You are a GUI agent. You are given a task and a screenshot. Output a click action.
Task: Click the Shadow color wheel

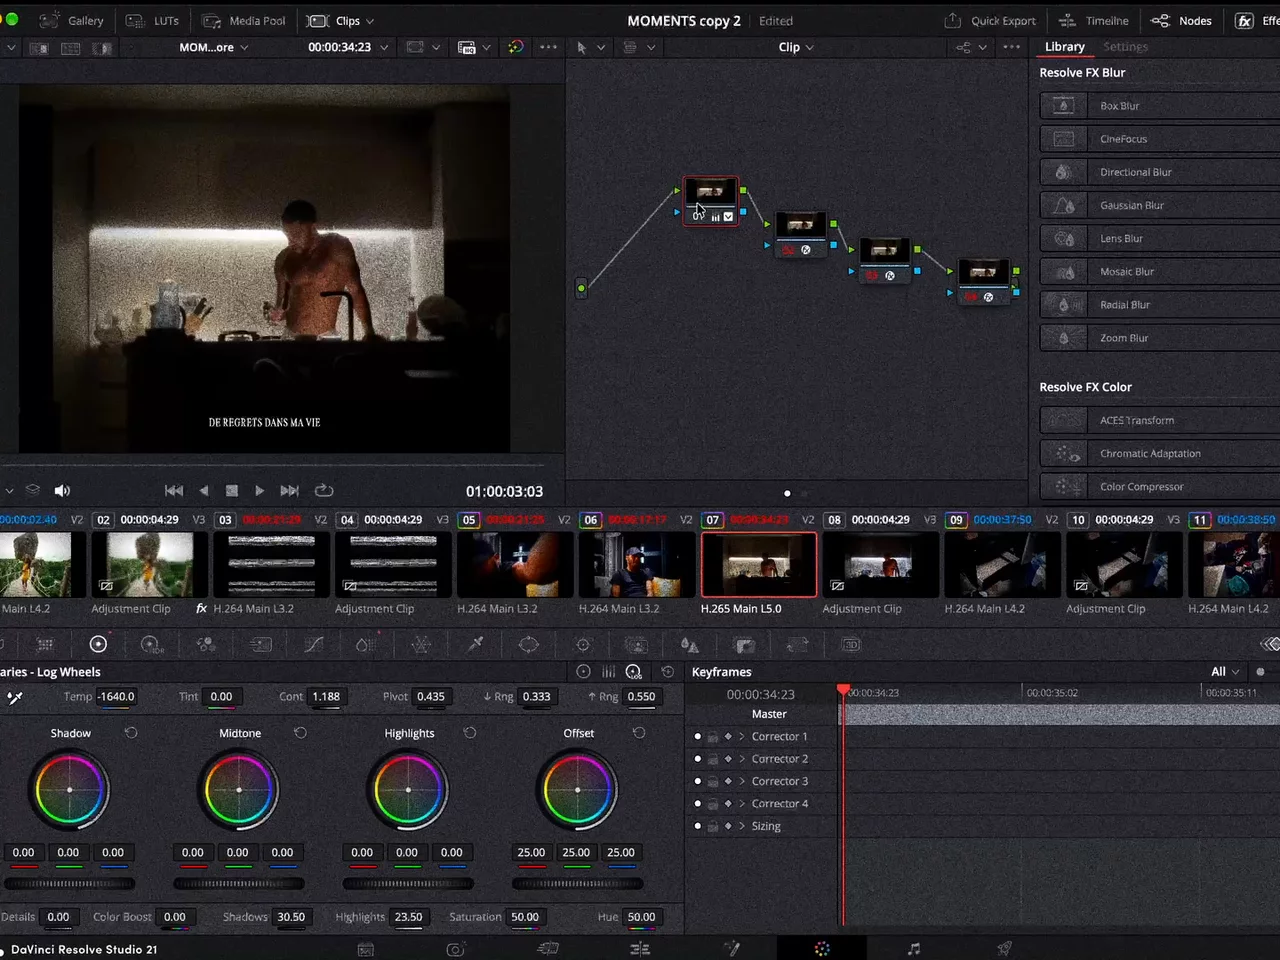(69, 790)
